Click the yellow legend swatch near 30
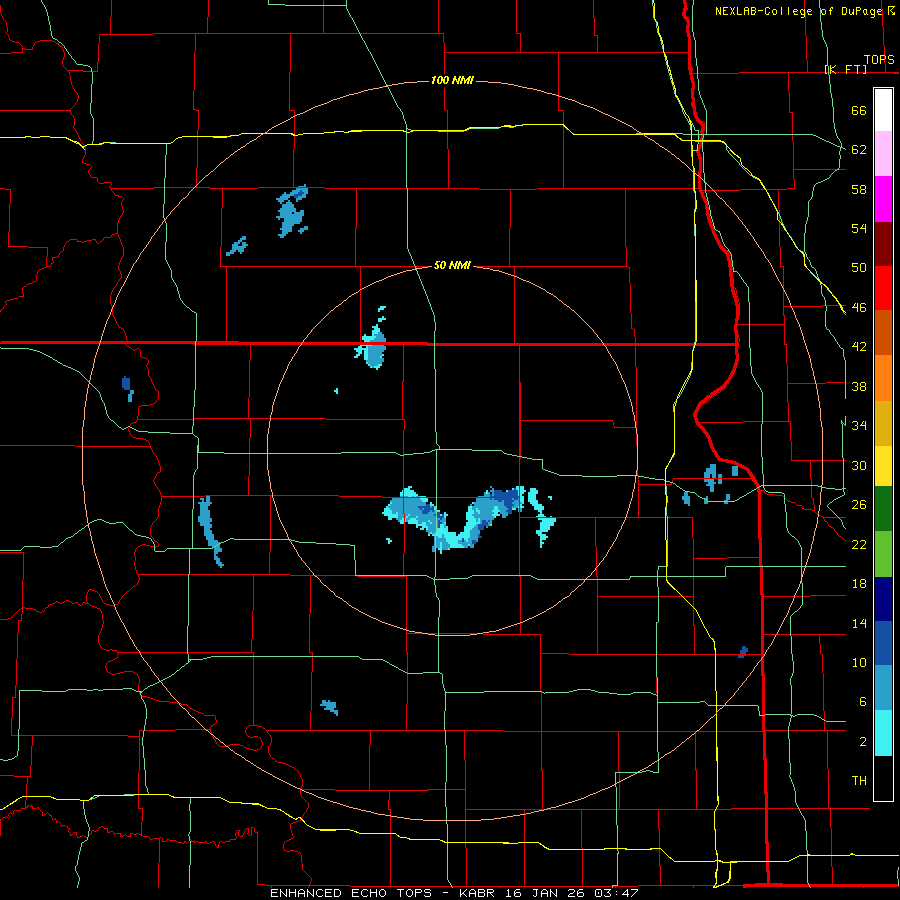This screenshot has width=900, height=900. (x=883, y=466)
